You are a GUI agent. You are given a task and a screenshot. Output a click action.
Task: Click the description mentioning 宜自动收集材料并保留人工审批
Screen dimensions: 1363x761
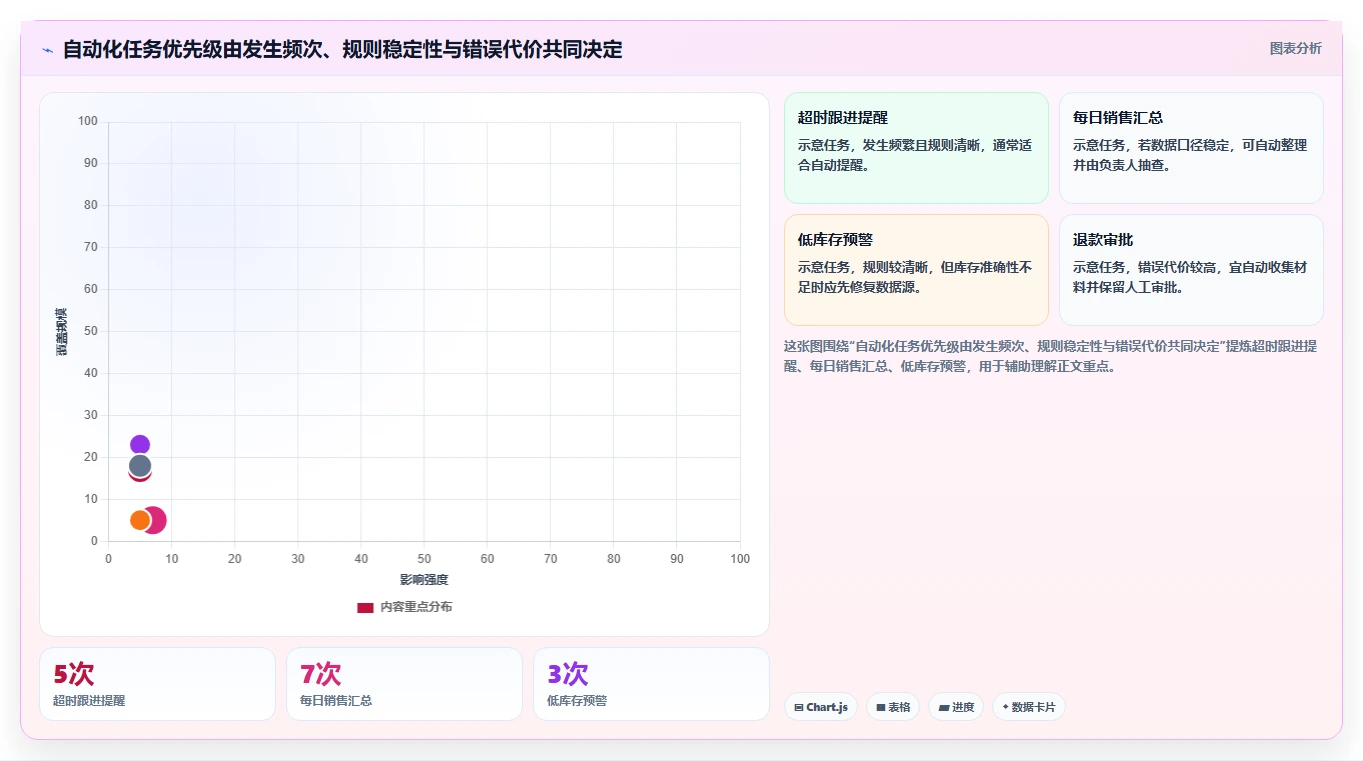(1190, 277)
